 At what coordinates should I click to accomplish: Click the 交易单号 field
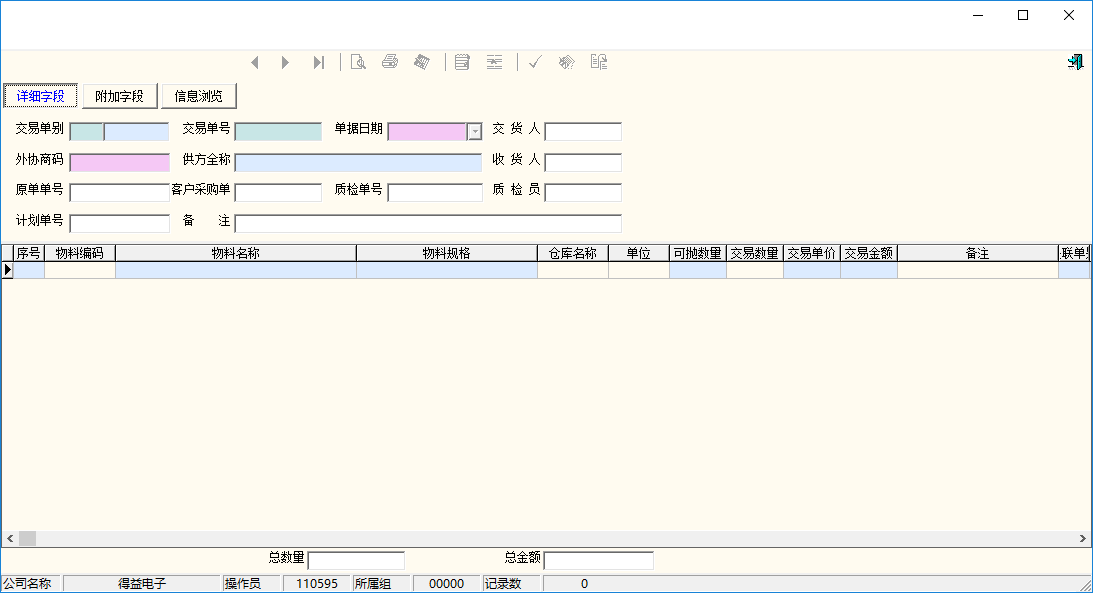pos(278,132)
